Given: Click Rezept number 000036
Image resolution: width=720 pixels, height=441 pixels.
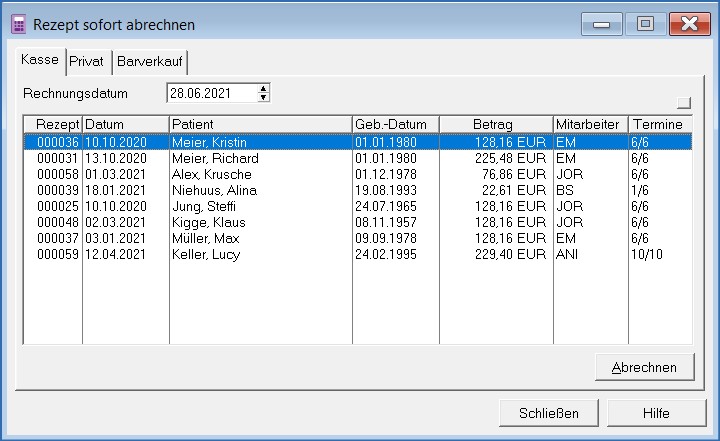Looking at the screenshot, I should (57, 142).
